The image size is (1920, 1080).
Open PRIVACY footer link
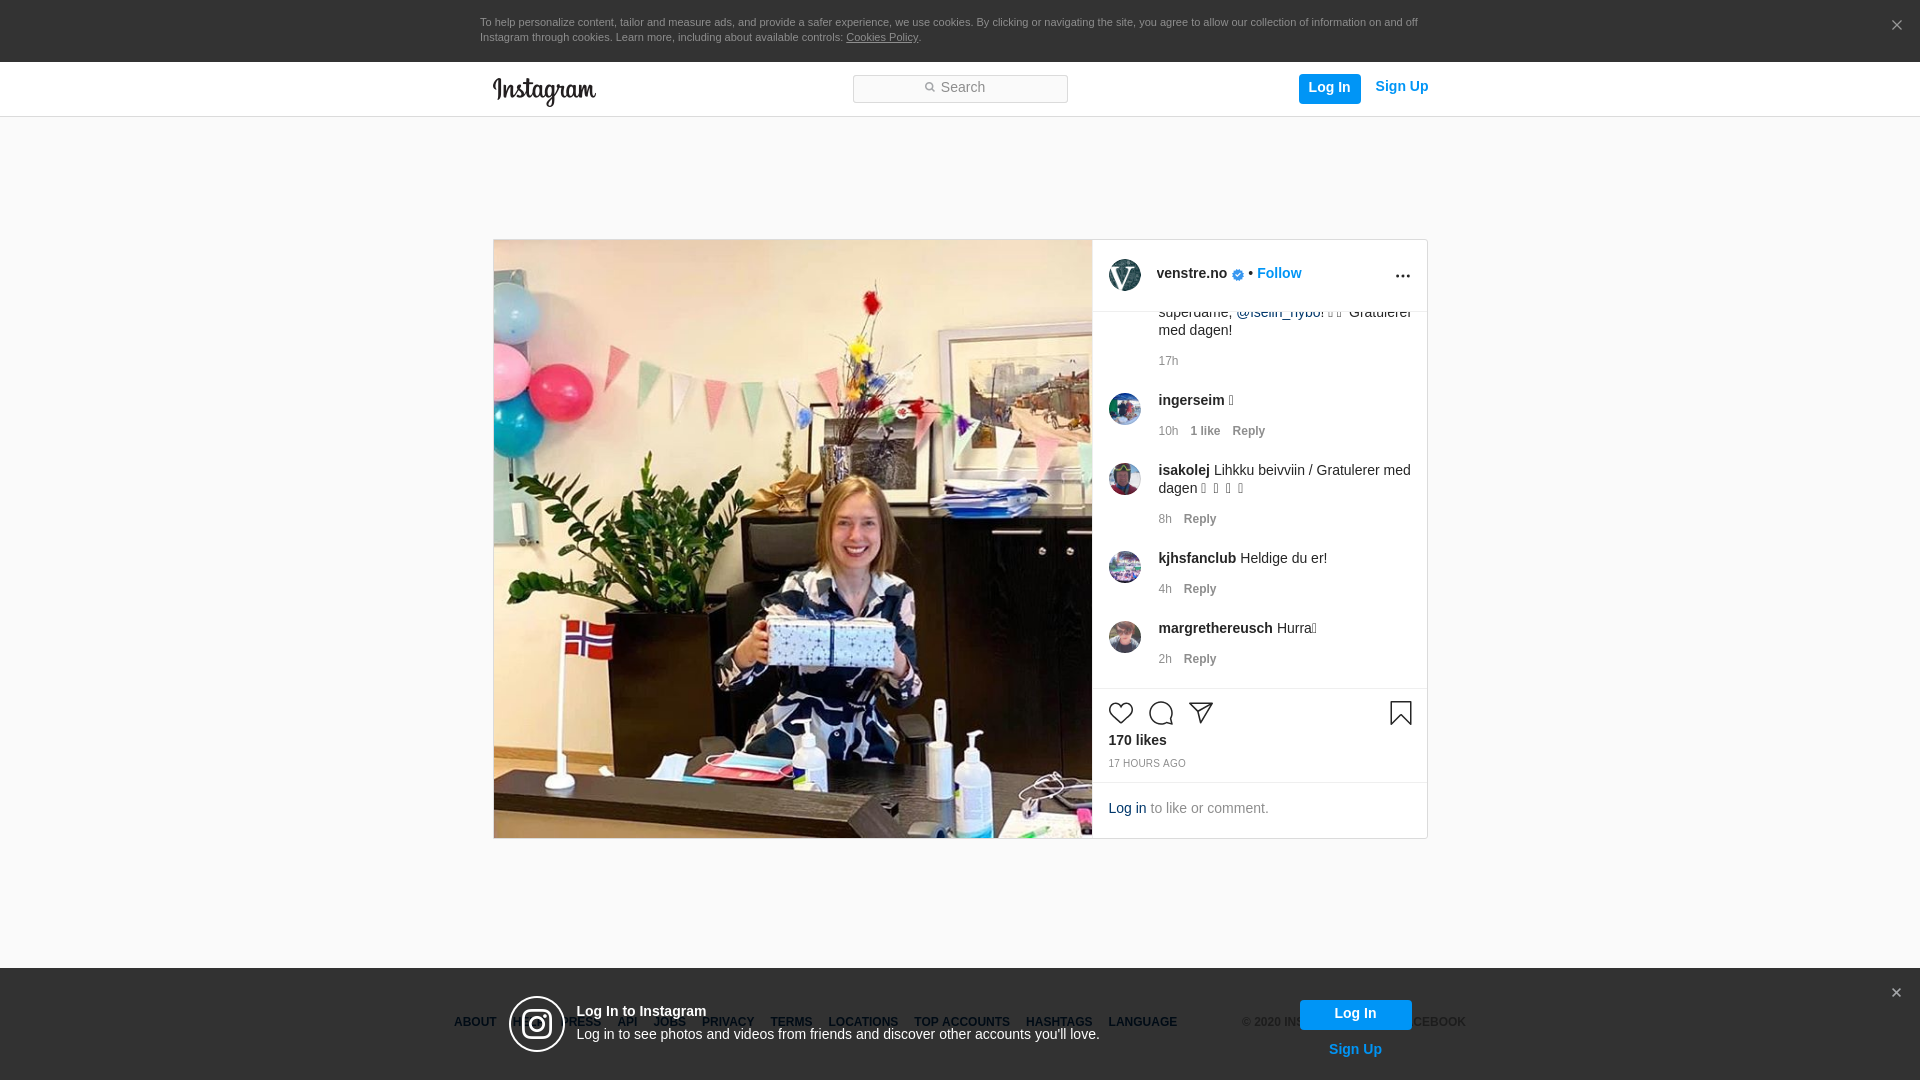(728, 1022)
